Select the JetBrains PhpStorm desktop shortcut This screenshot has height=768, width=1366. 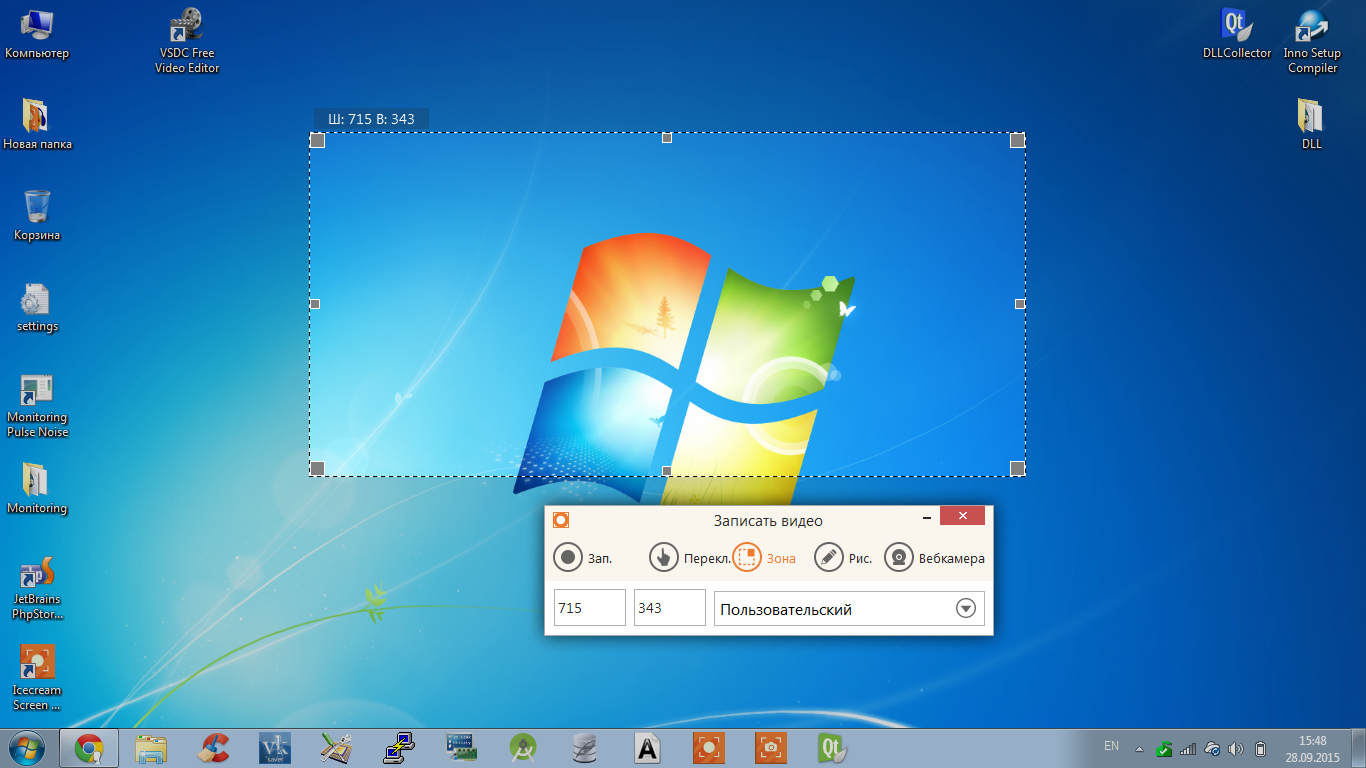37,589
